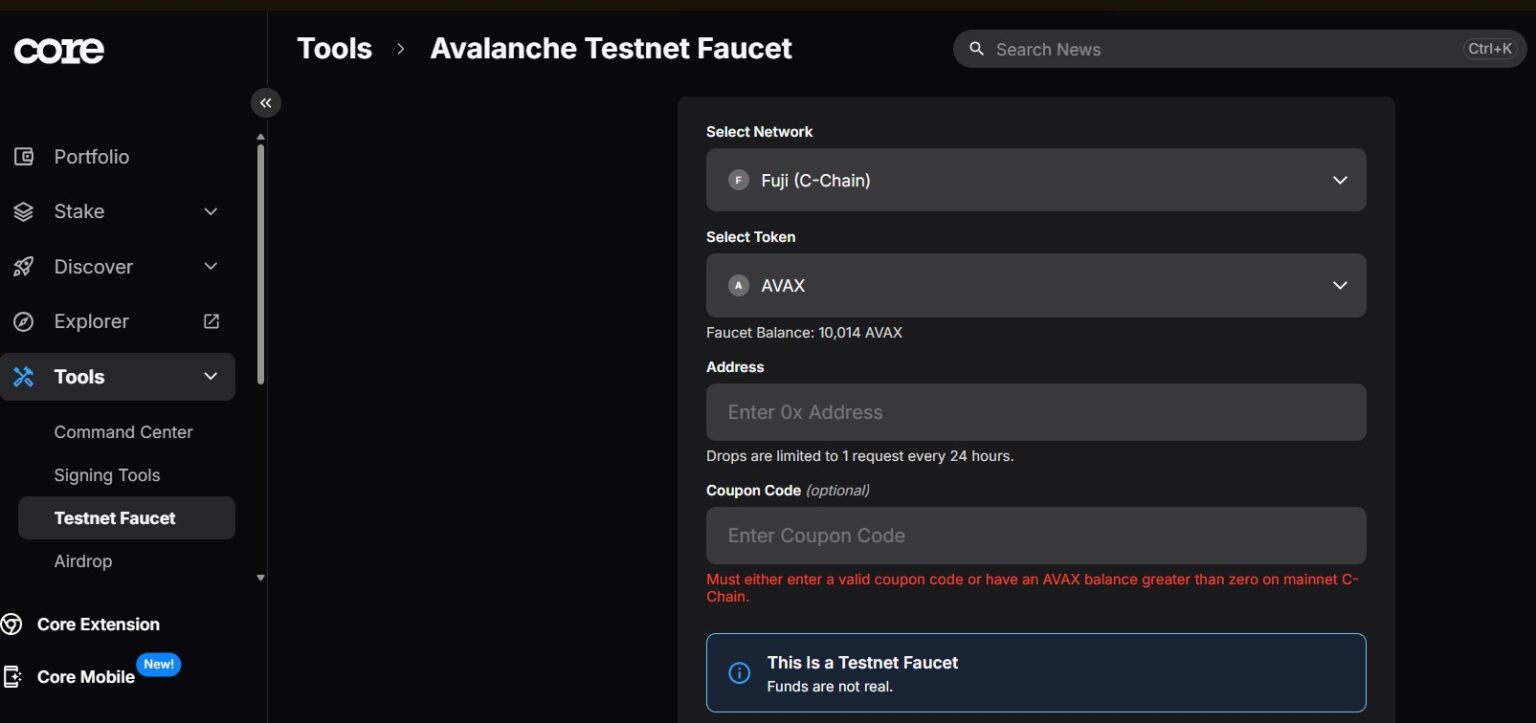Click Tools in the breadcrumb

334,47
